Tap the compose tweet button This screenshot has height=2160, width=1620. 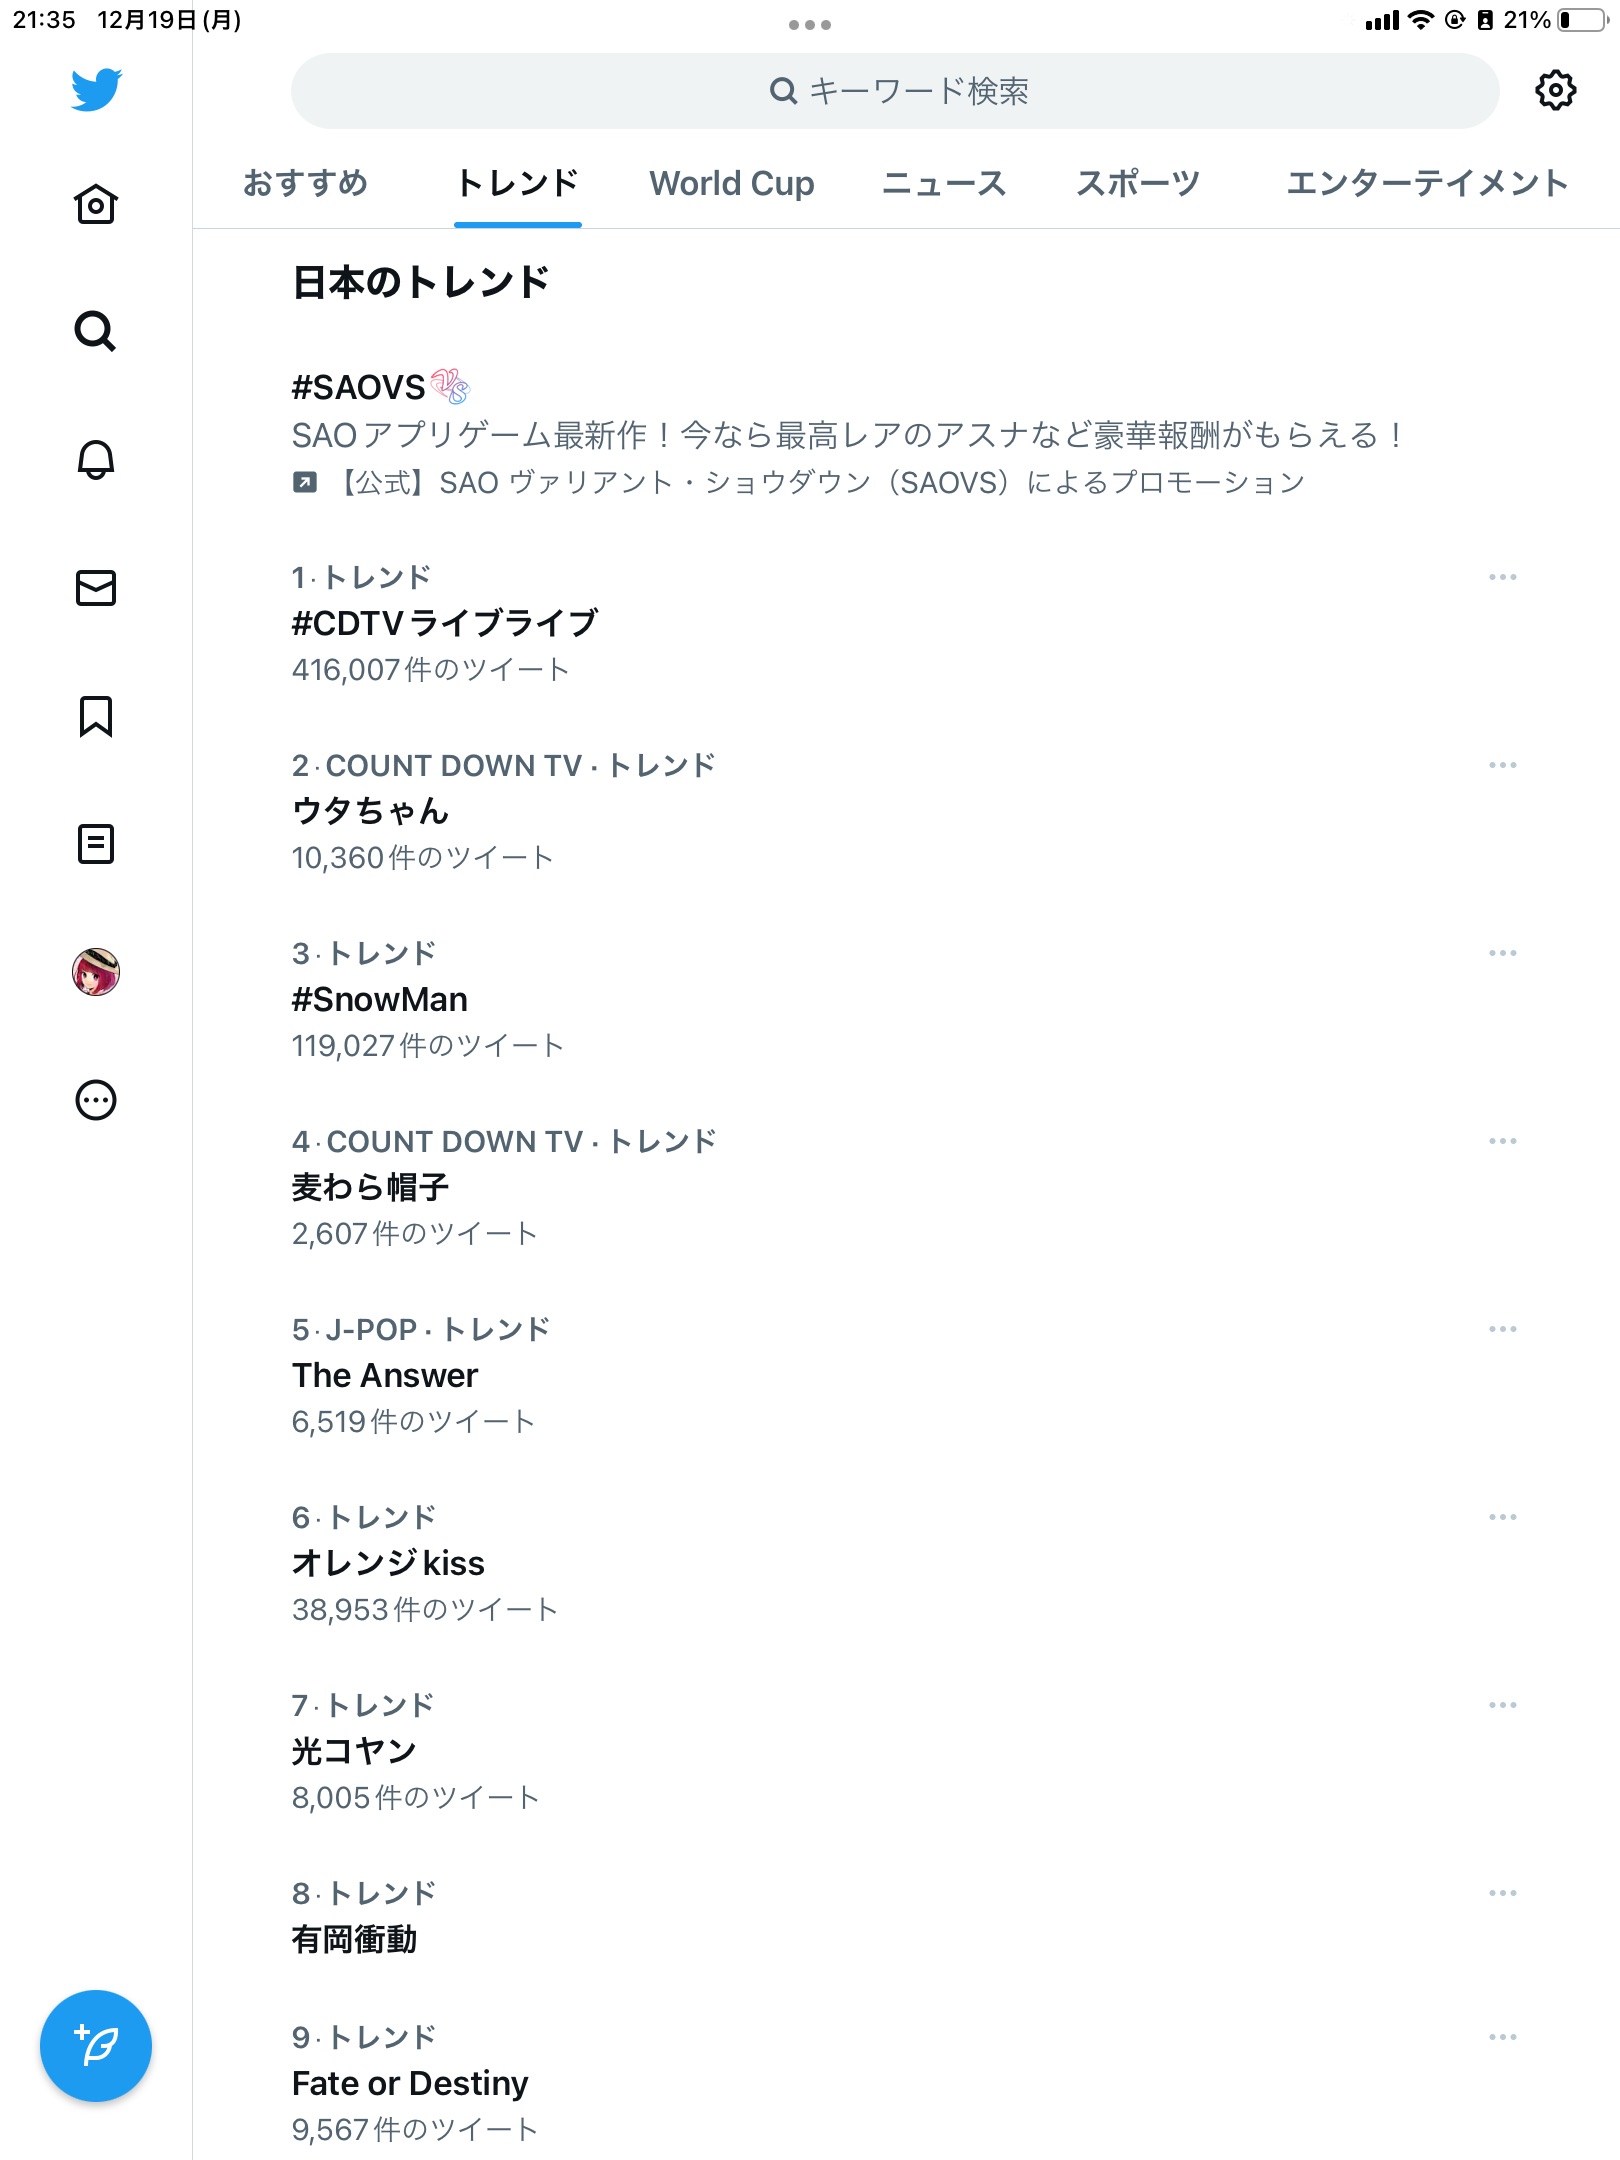(96, 2045)
